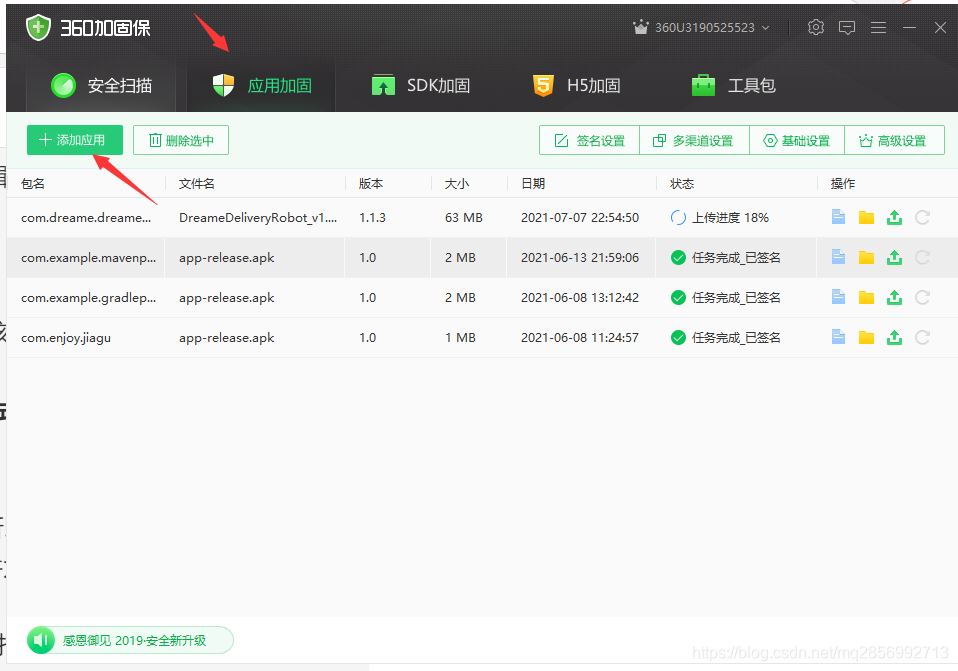Select the com.example.gradlep... package row
The width and height of the screenshot is (958, 671).
482,298
